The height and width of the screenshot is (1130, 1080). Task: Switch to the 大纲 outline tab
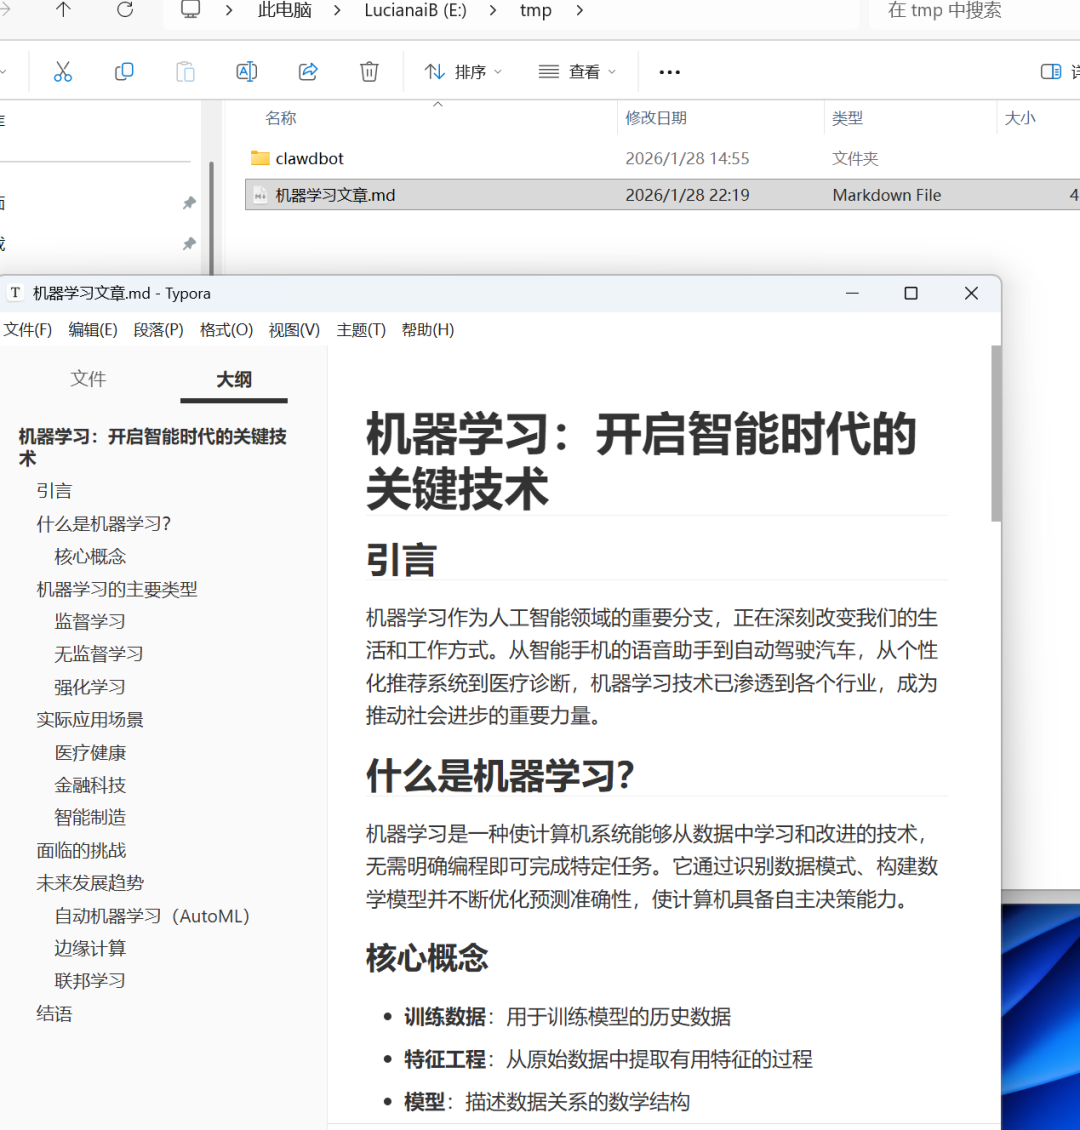pyautogui.click(x=234, y=379)
